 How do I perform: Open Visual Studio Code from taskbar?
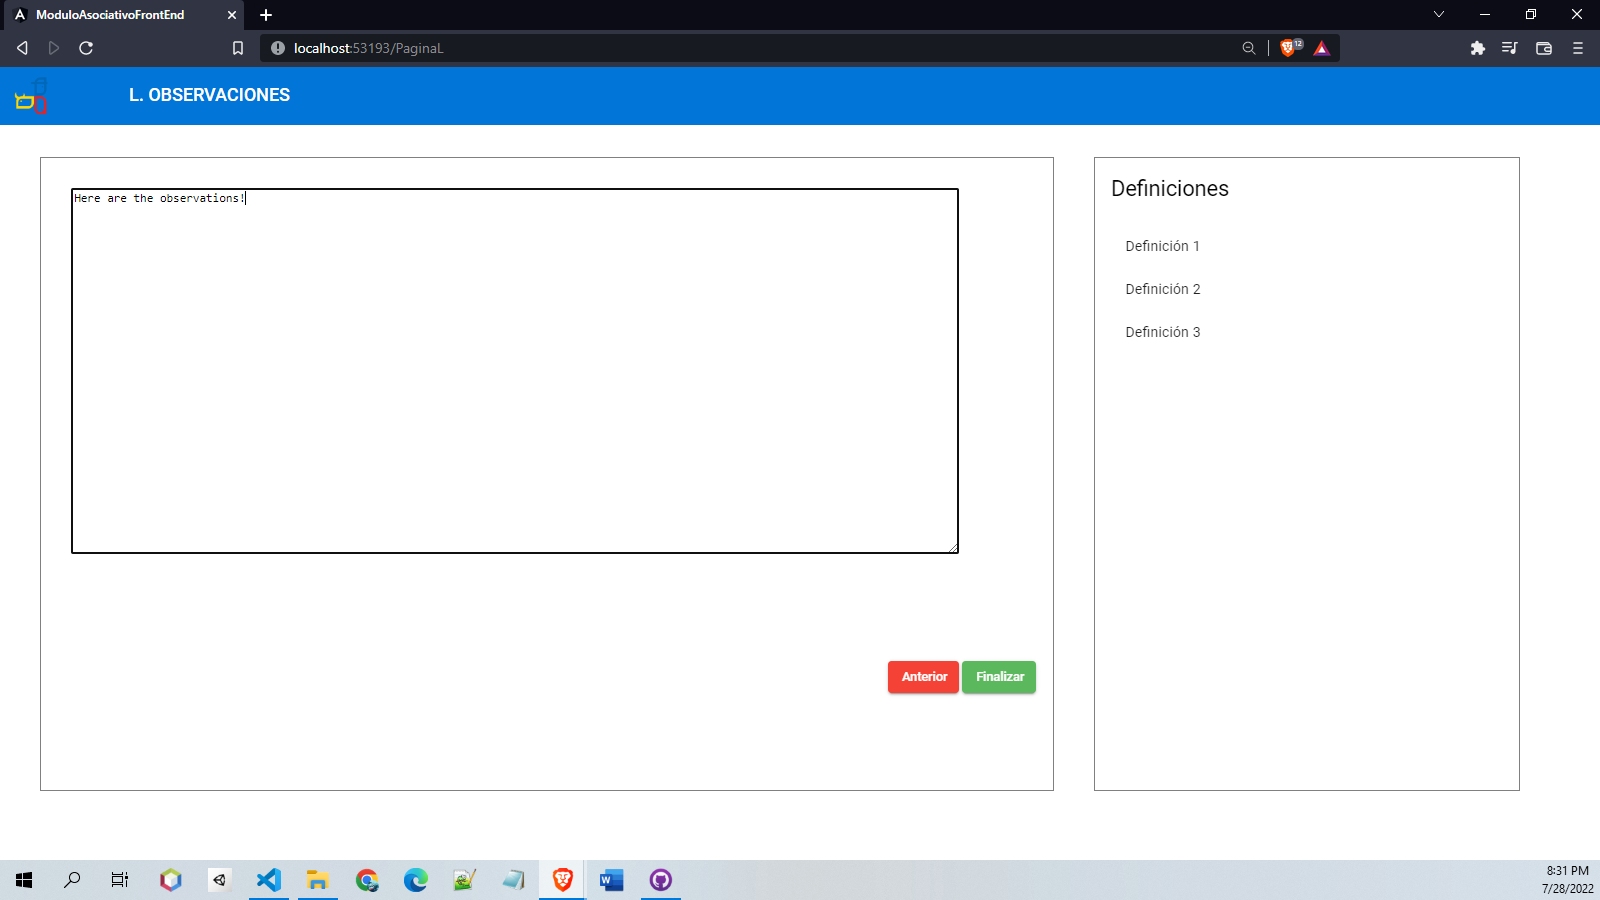pyautogui.click(x=269, y=880)
